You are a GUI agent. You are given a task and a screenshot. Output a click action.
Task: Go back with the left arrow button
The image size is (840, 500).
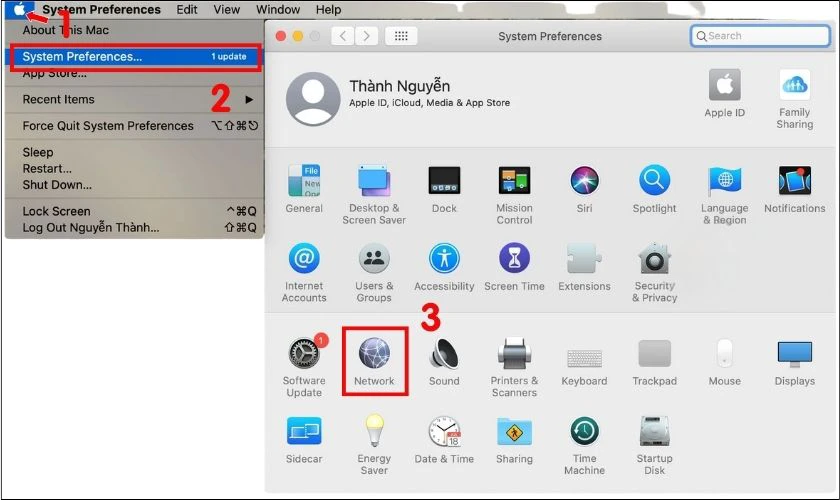pyautogui.click(x=343, y=36)
